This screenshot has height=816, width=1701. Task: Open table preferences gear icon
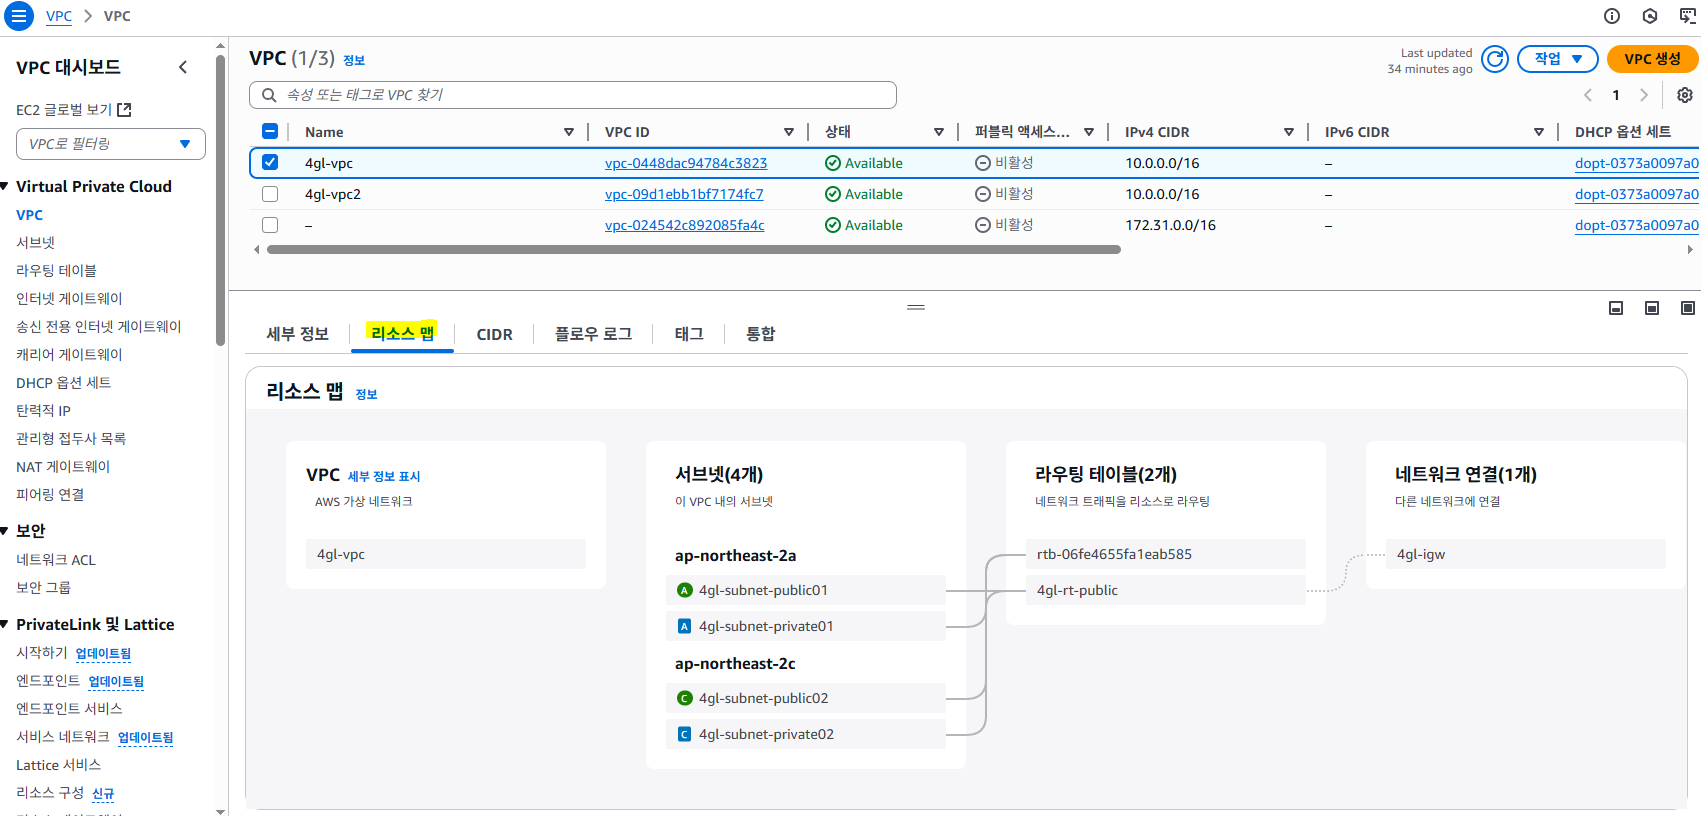[x=1685, y=95]
